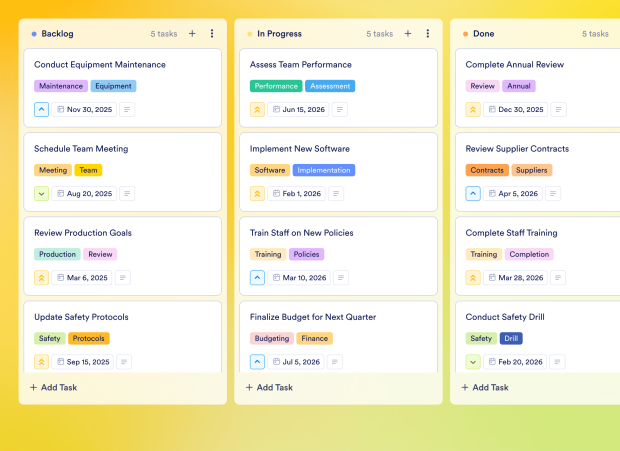Click the Production tag
The width and height of the screenshot is (620, 451).
(57, 254)
